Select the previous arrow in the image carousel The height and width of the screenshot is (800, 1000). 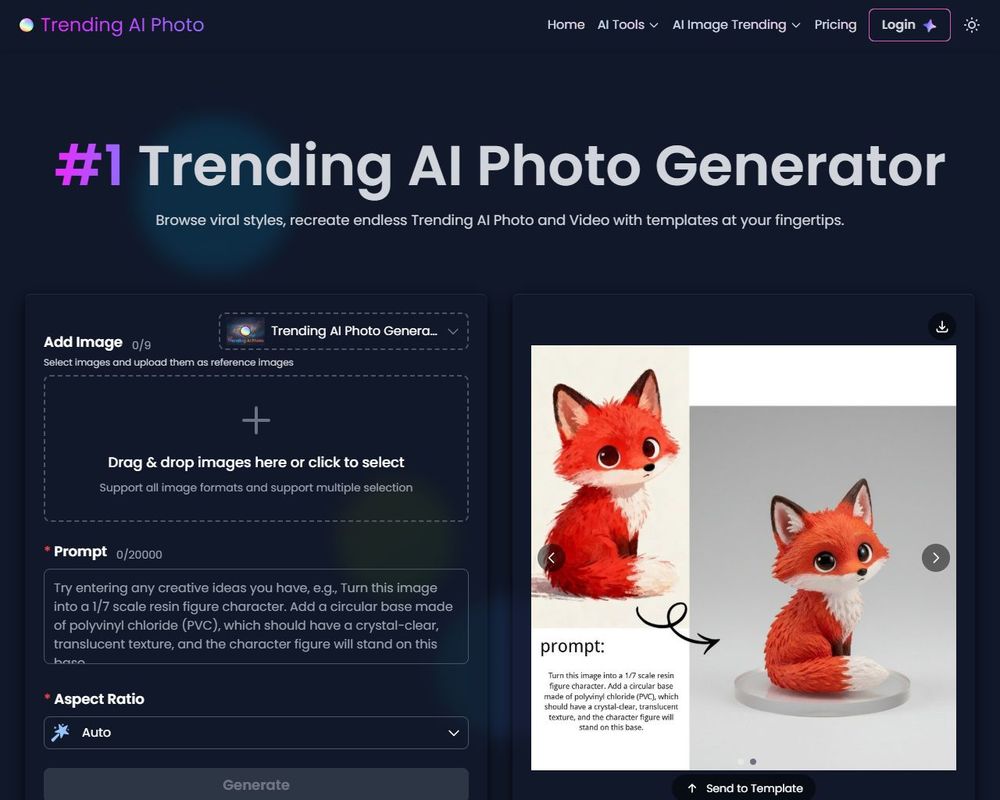[551, 558]
